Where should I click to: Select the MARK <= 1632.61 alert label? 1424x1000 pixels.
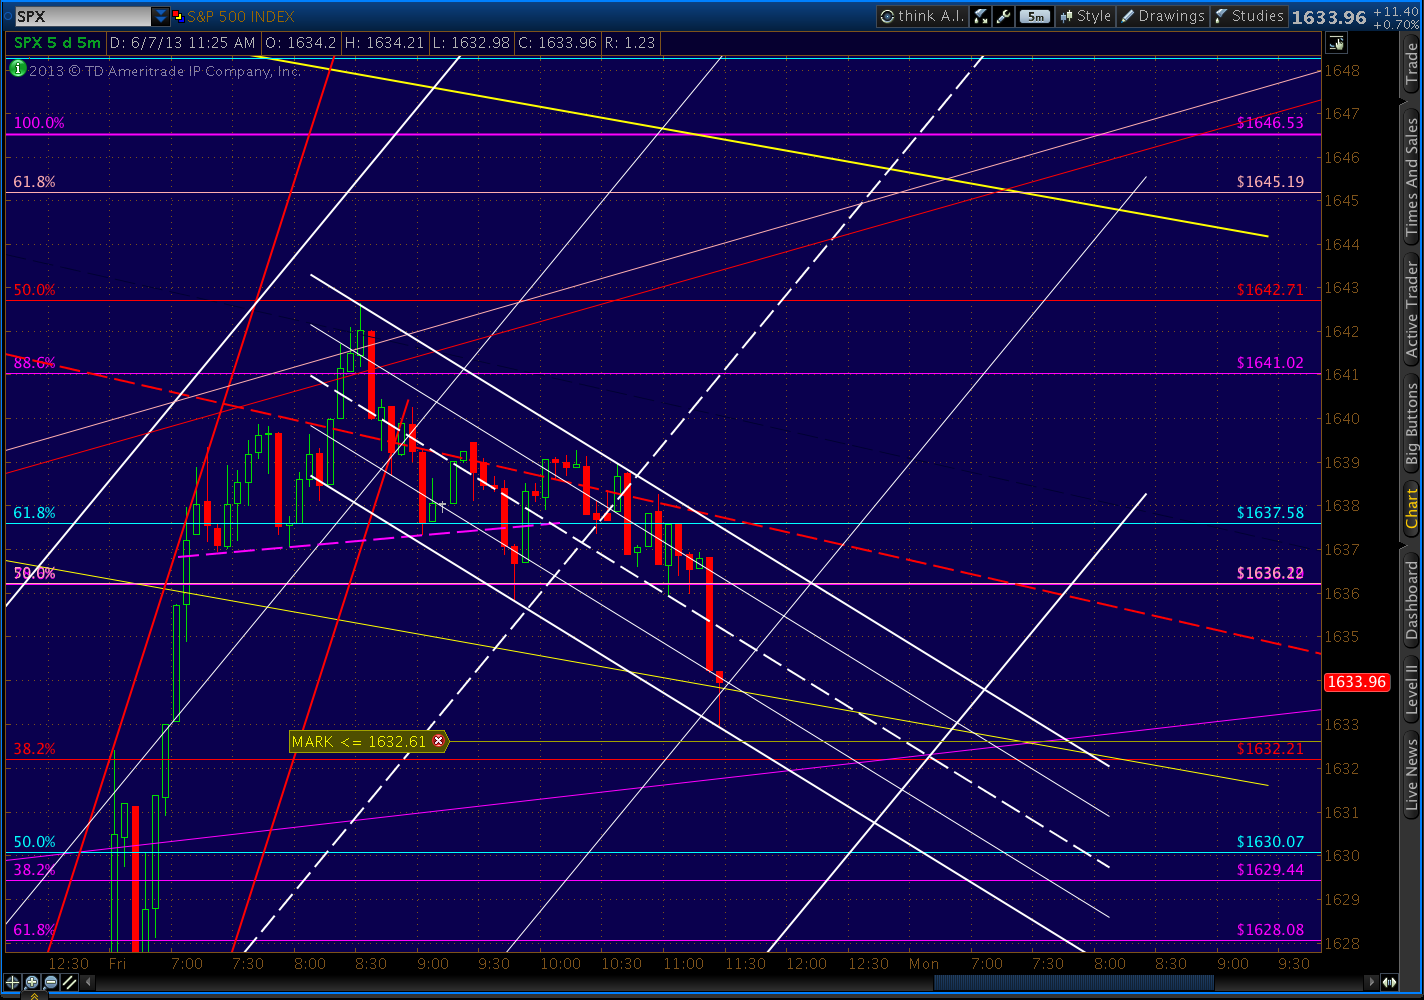[x=359, y=741]
